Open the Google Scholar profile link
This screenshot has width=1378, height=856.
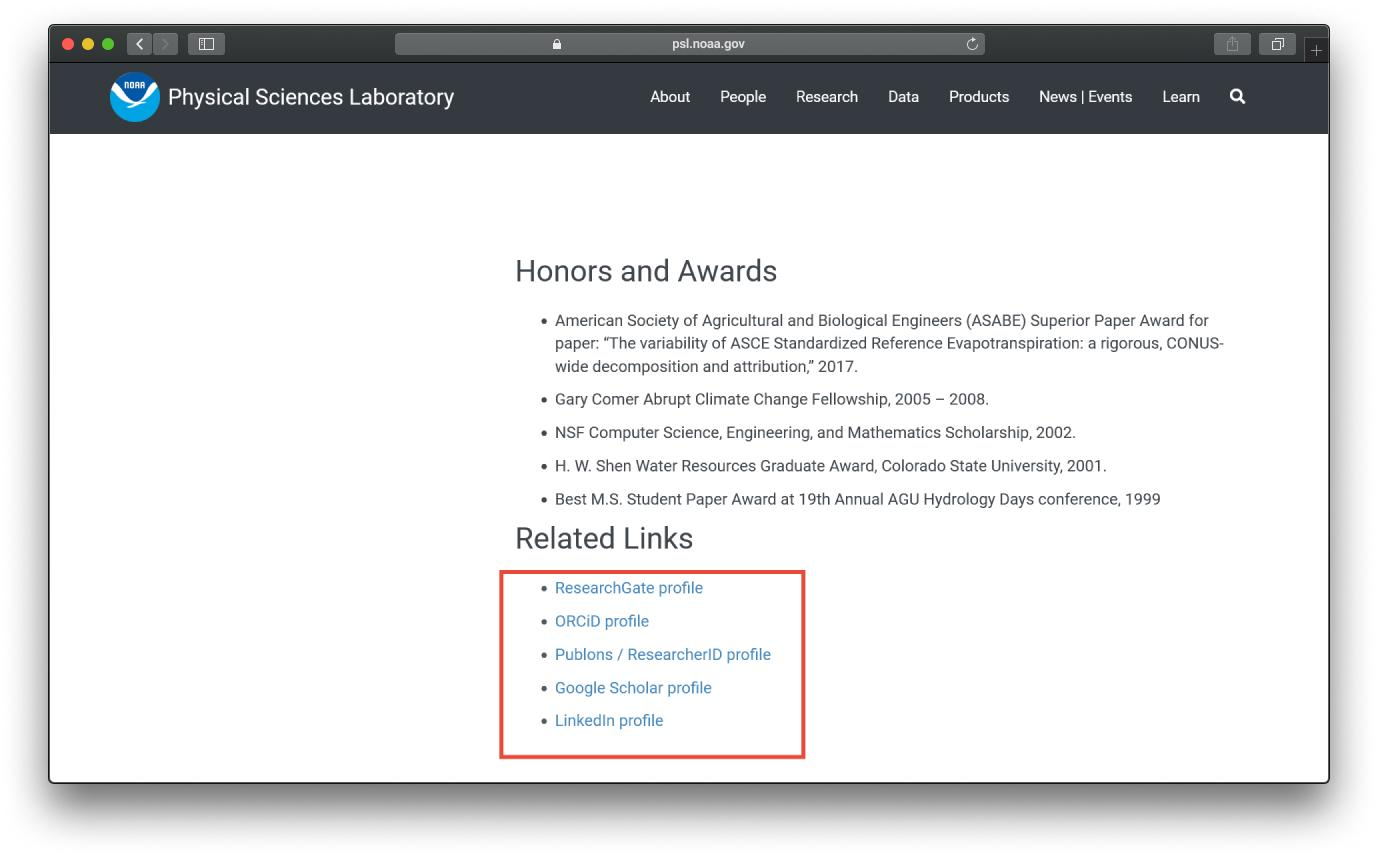tap(633, 688)
